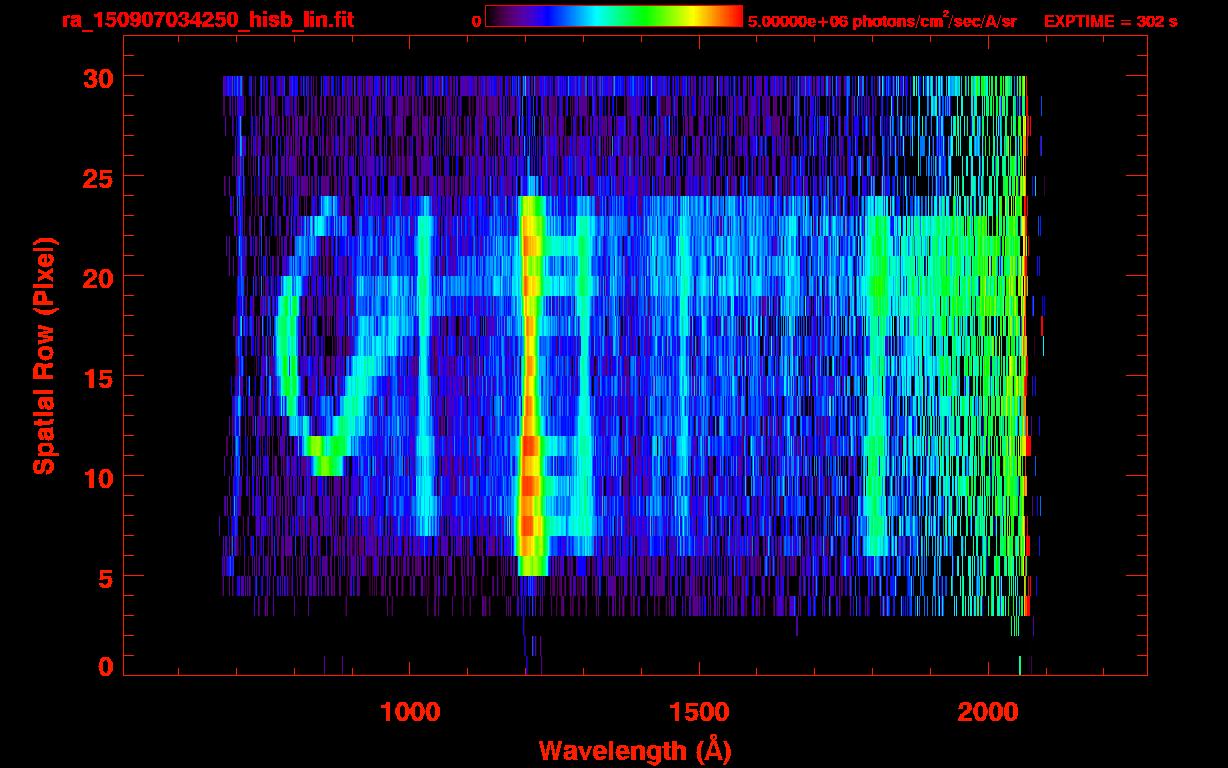Click the y-axis tick label 5

(104, 577)
